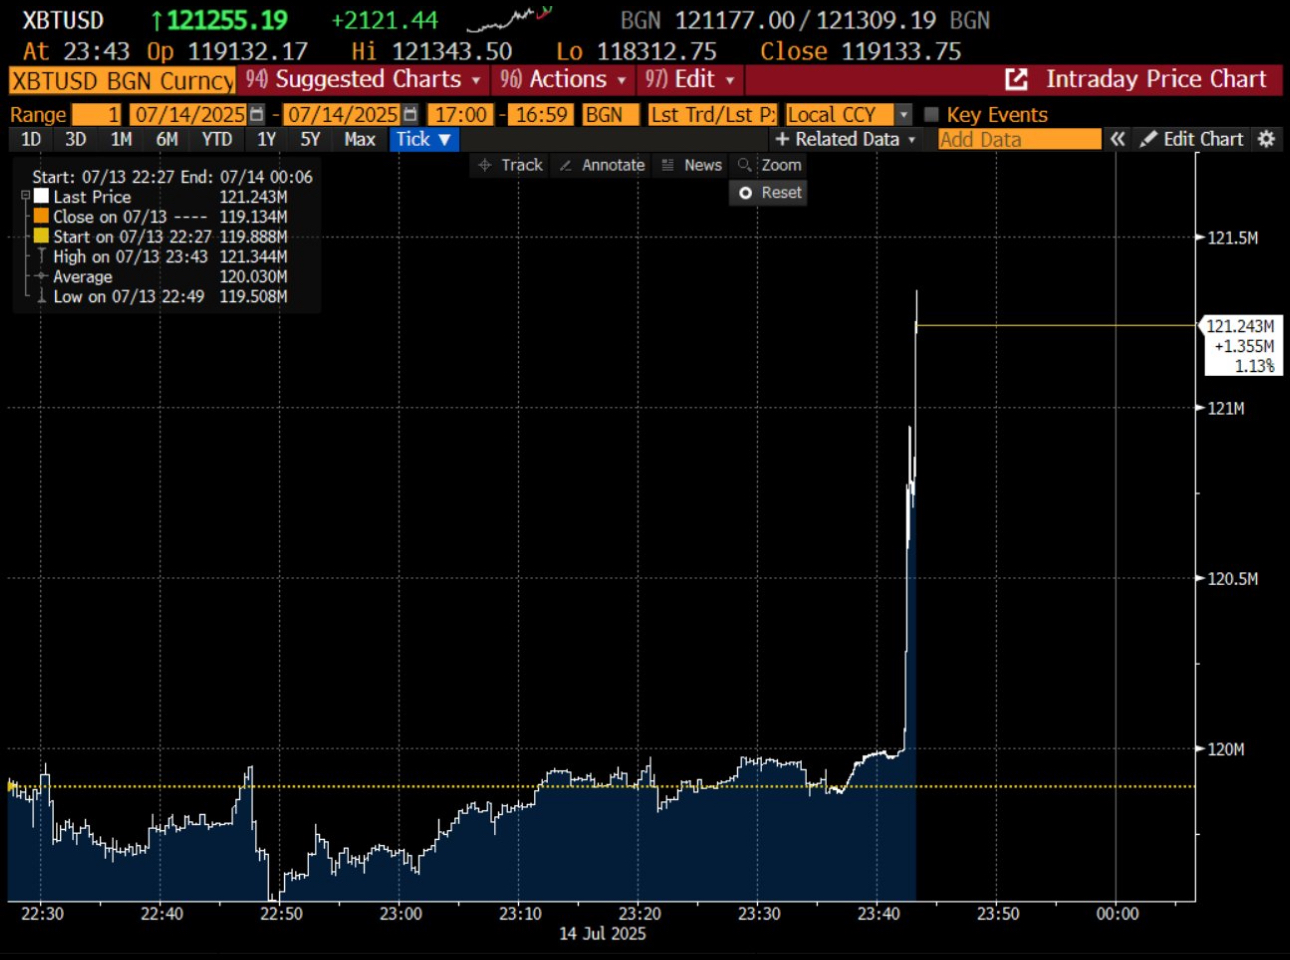Open calendar picker for start date

click(257, 115)
